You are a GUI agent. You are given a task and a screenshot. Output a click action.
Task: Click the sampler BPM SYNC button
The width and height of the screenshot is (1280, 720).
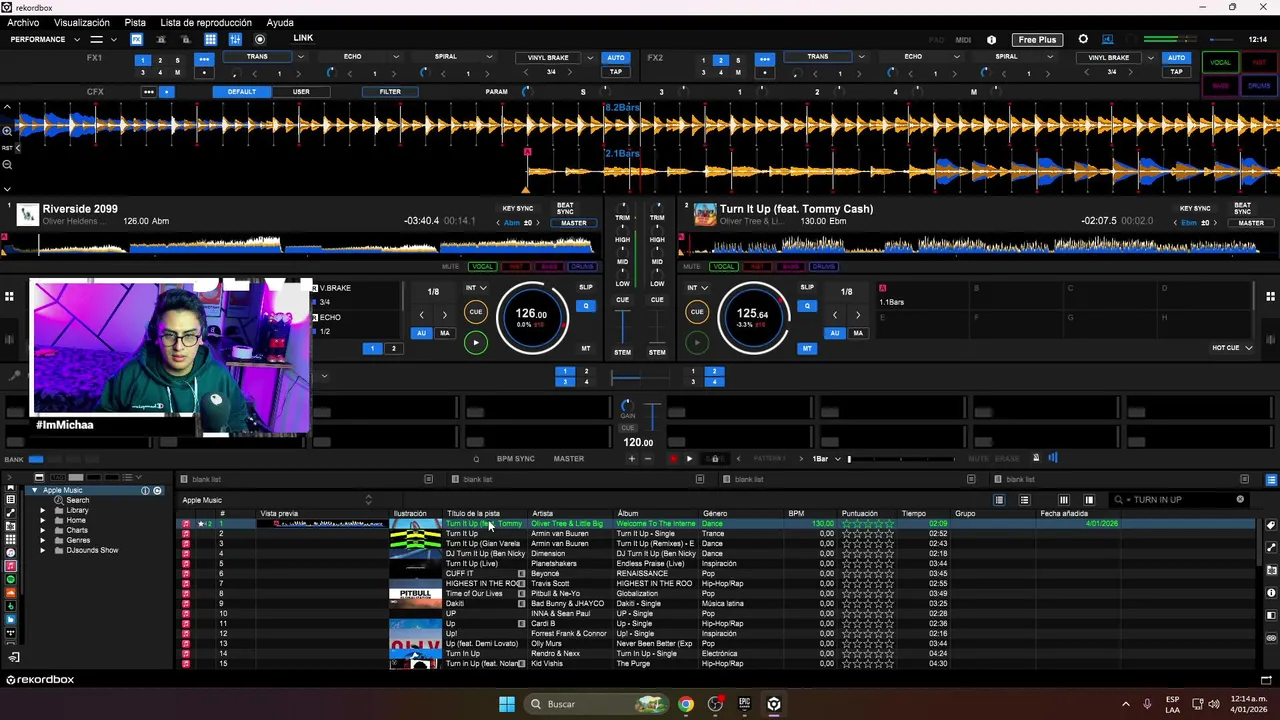[516, 459]
